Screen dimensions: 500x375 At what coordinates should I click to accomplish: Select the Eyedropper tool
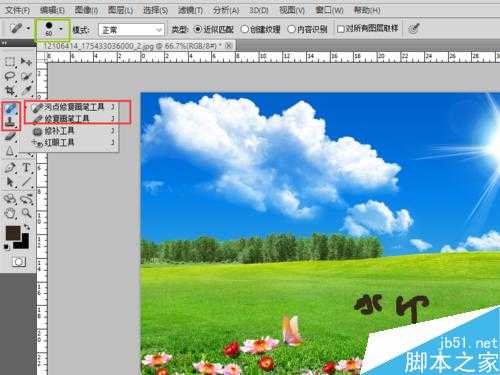pyautogui.click(x=27, y=90)
